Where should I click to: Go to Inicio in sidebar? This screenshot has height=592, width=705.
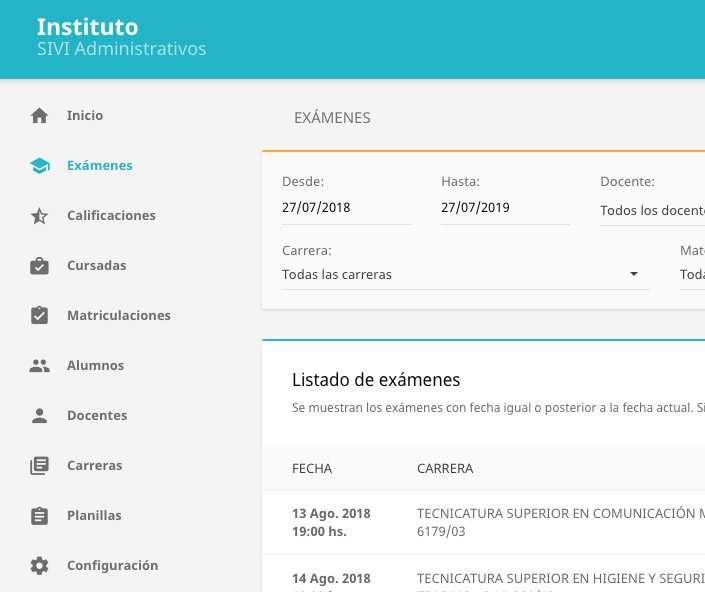point(85,116)
